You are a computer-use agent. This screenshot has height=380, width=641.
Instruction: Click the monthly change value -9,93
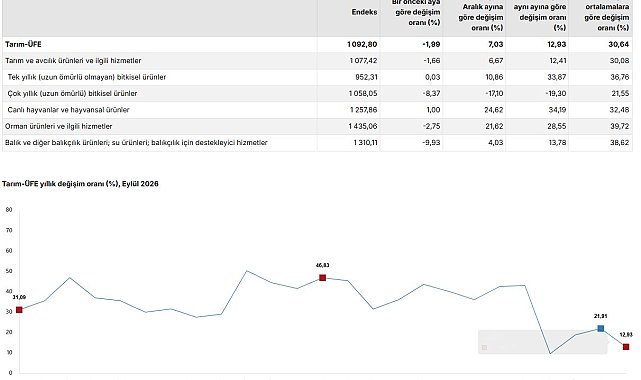pos(432,143)
